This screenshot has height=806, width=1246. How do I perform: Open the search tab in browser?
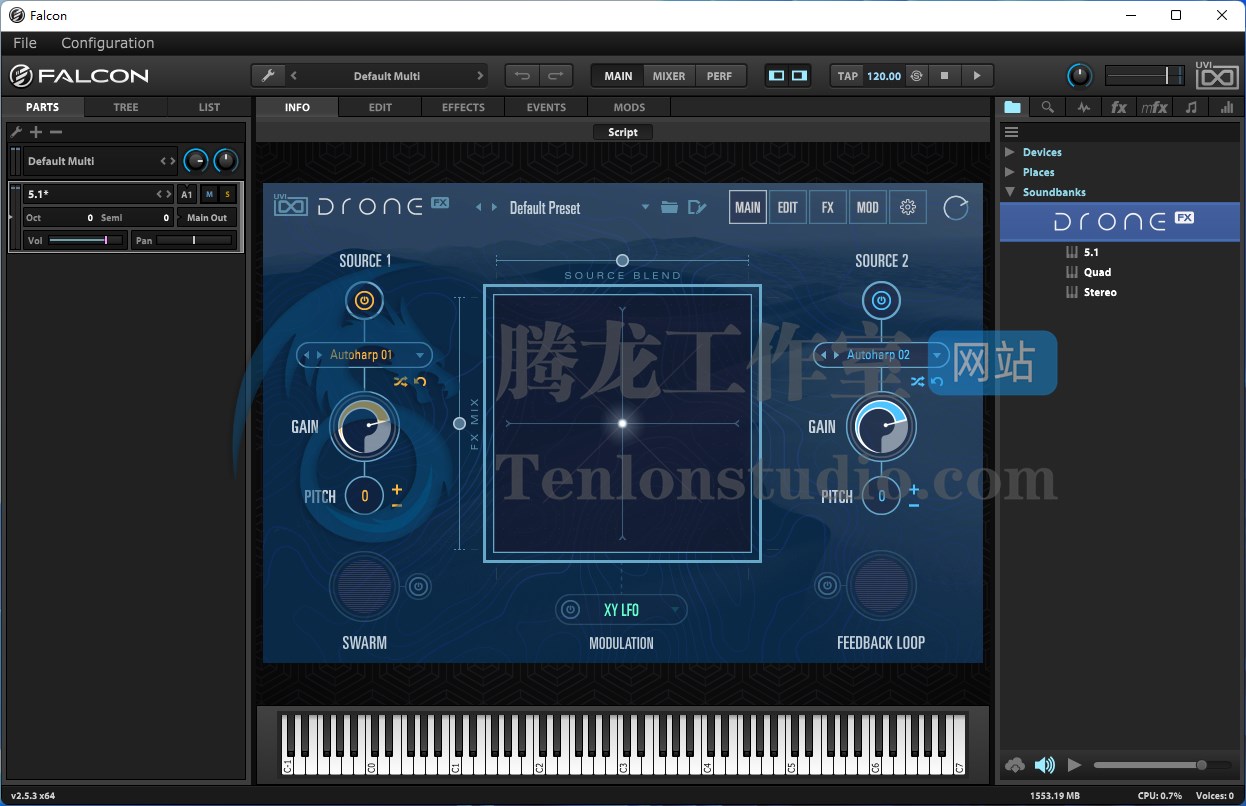click(x=1047, y=107)
